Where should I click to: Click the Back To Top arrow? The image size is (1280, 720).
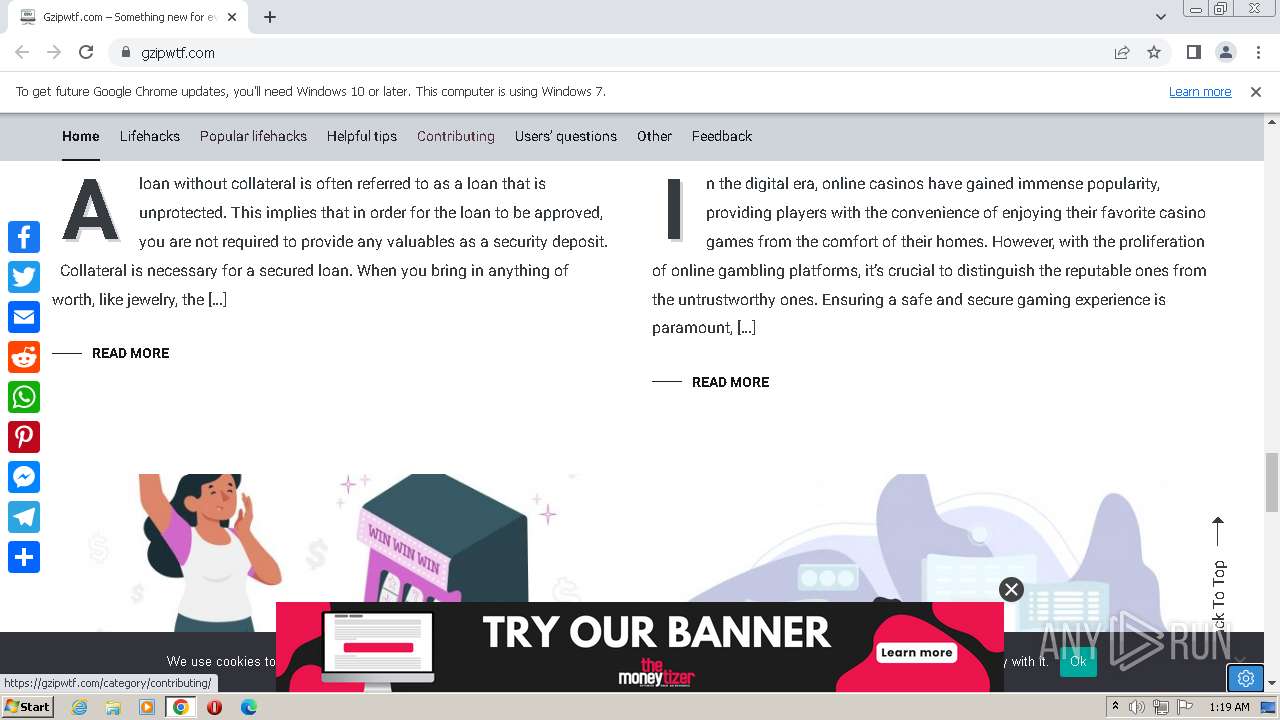tap(1218, 575)
